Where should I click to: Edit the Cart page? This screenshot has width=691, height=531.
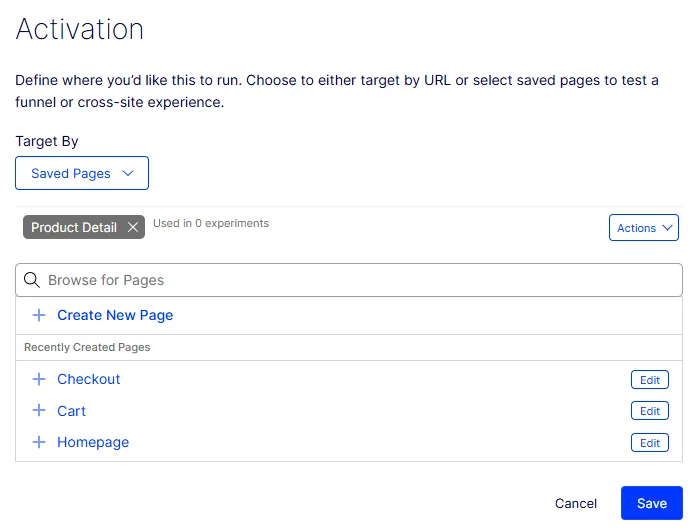650,411
